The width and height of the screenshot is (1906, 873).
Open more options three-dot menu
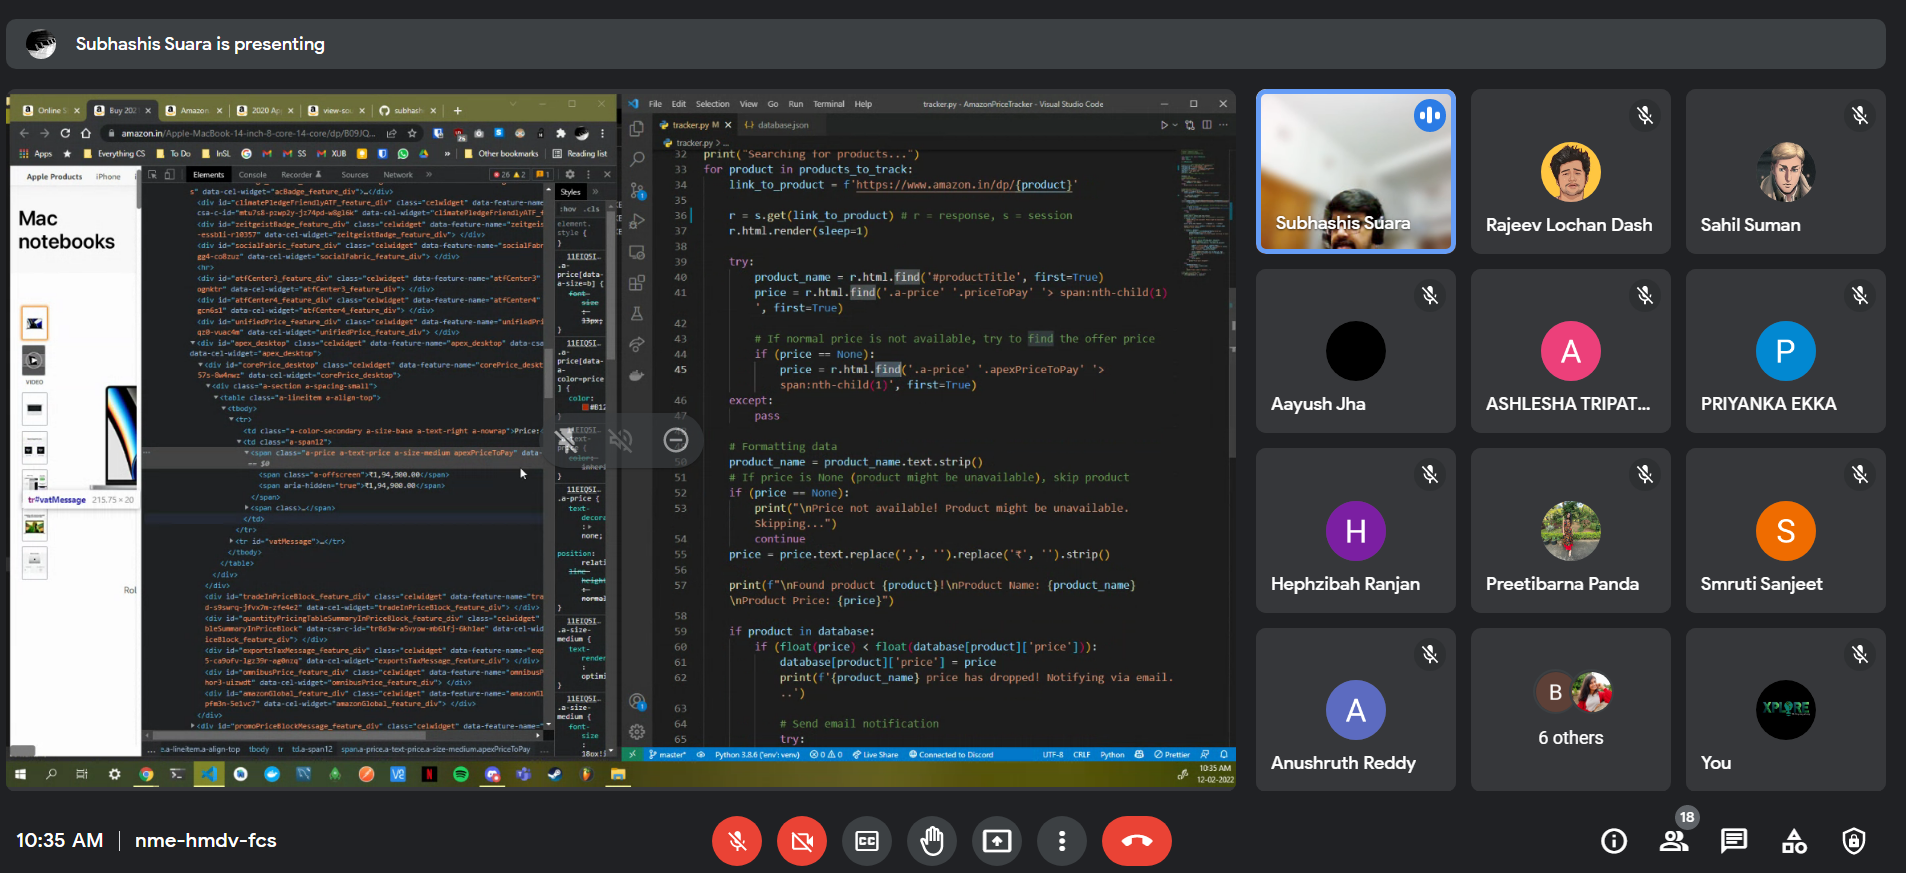click(x=1062, y=841)
